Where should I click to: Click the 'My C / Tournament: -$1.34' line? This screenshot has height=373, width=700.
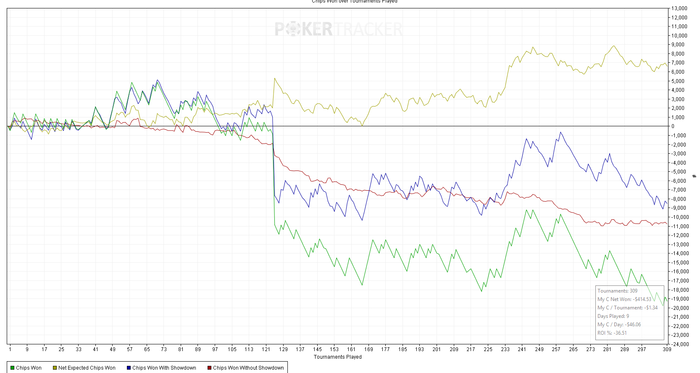point(627,308)
